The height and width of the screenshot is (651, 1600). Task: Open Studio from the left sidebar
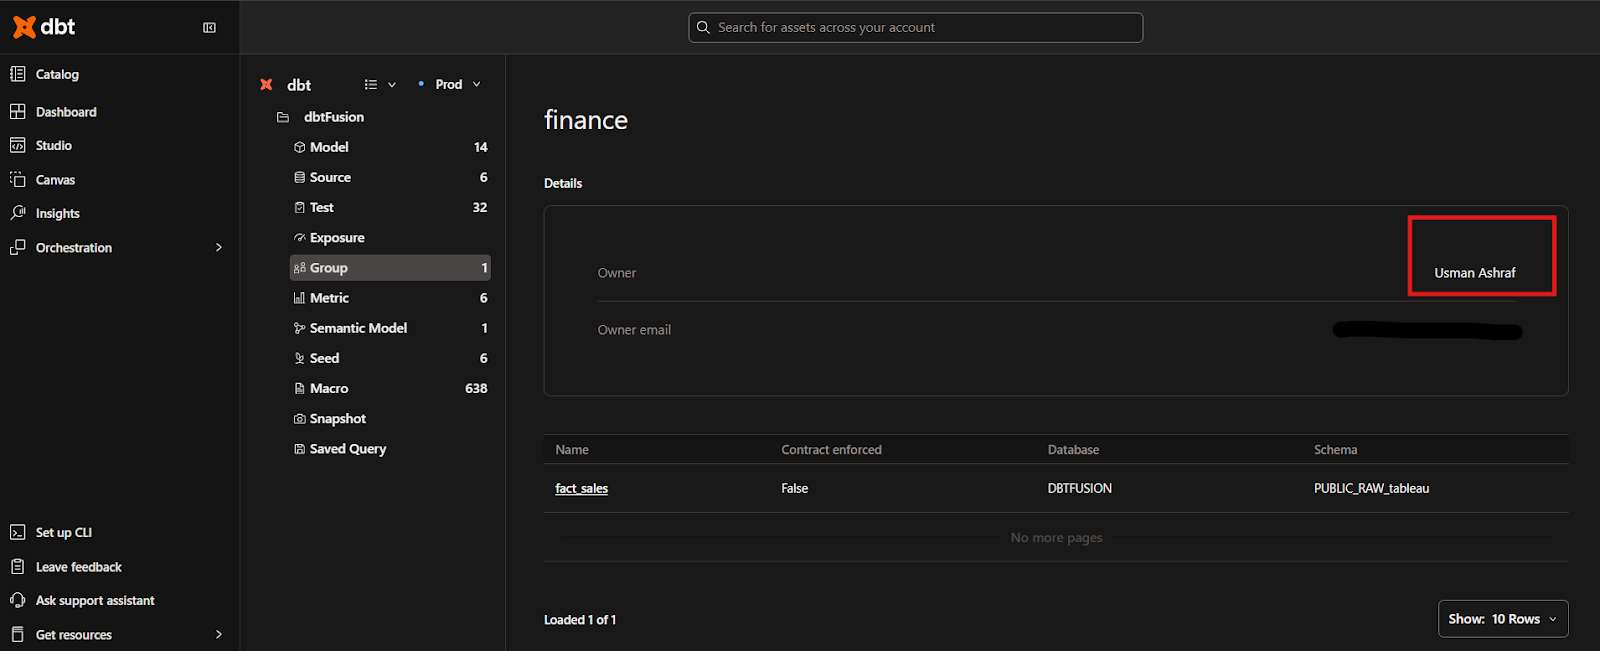(x=53, y=146)
